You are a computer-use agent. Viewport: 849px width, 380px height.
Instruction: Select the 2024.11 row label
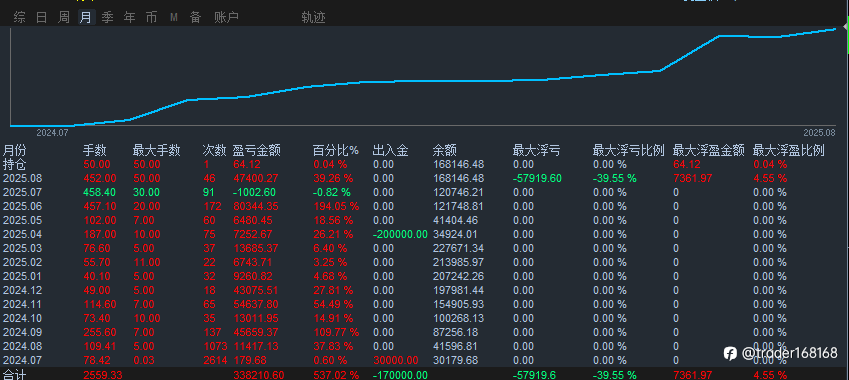pyautogui.click(x=22, y=304)
